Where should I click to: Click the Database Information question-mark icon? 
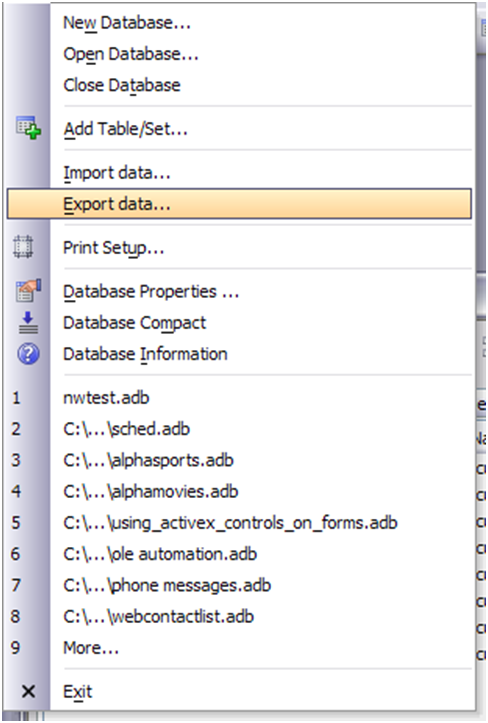click(x=28, y=354)
